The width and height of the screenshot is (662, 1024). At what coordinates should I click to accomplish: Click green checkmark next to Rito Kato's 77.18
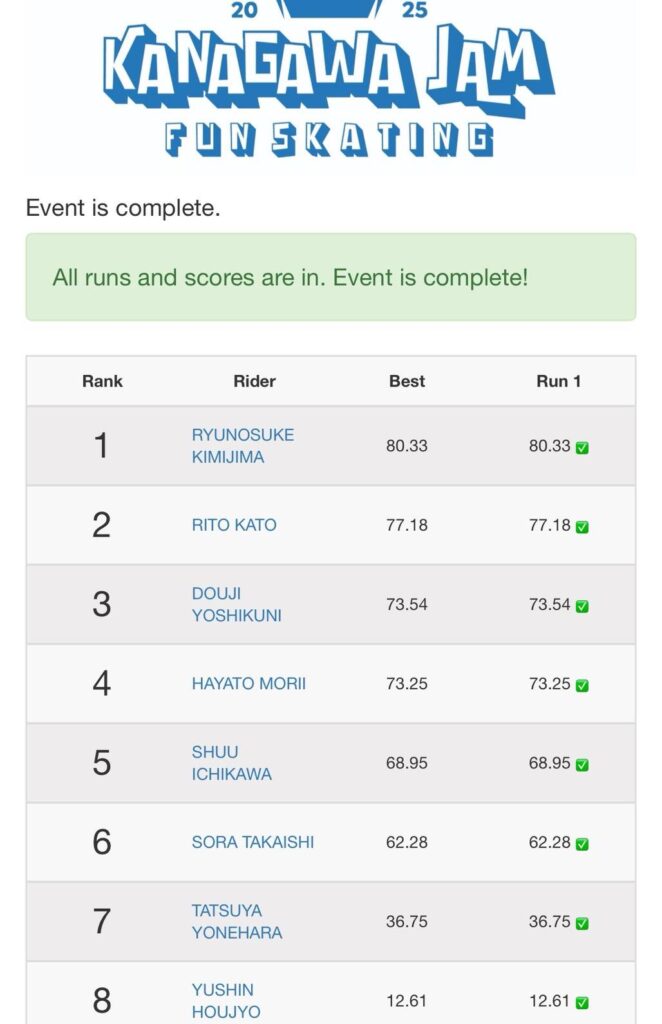point(582,527)
